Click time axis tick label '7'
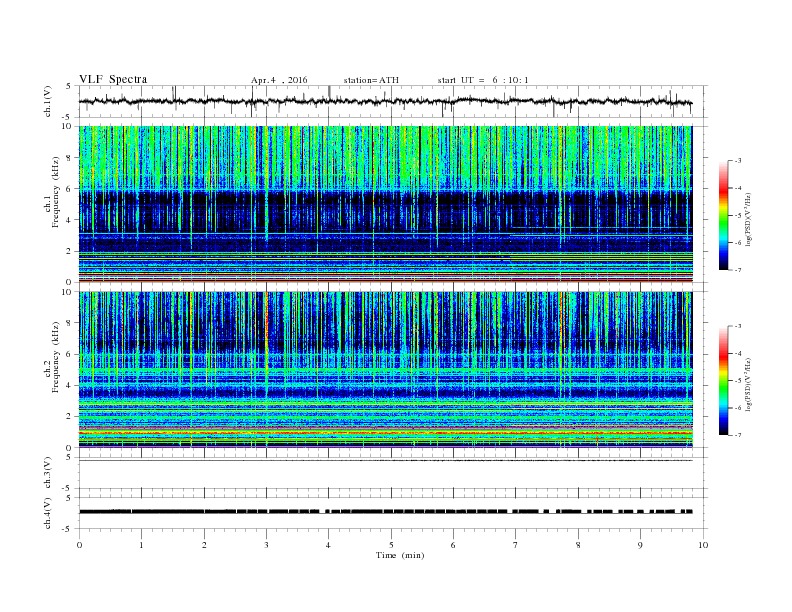Screen dimensions: 792x612 coord(516,545)
